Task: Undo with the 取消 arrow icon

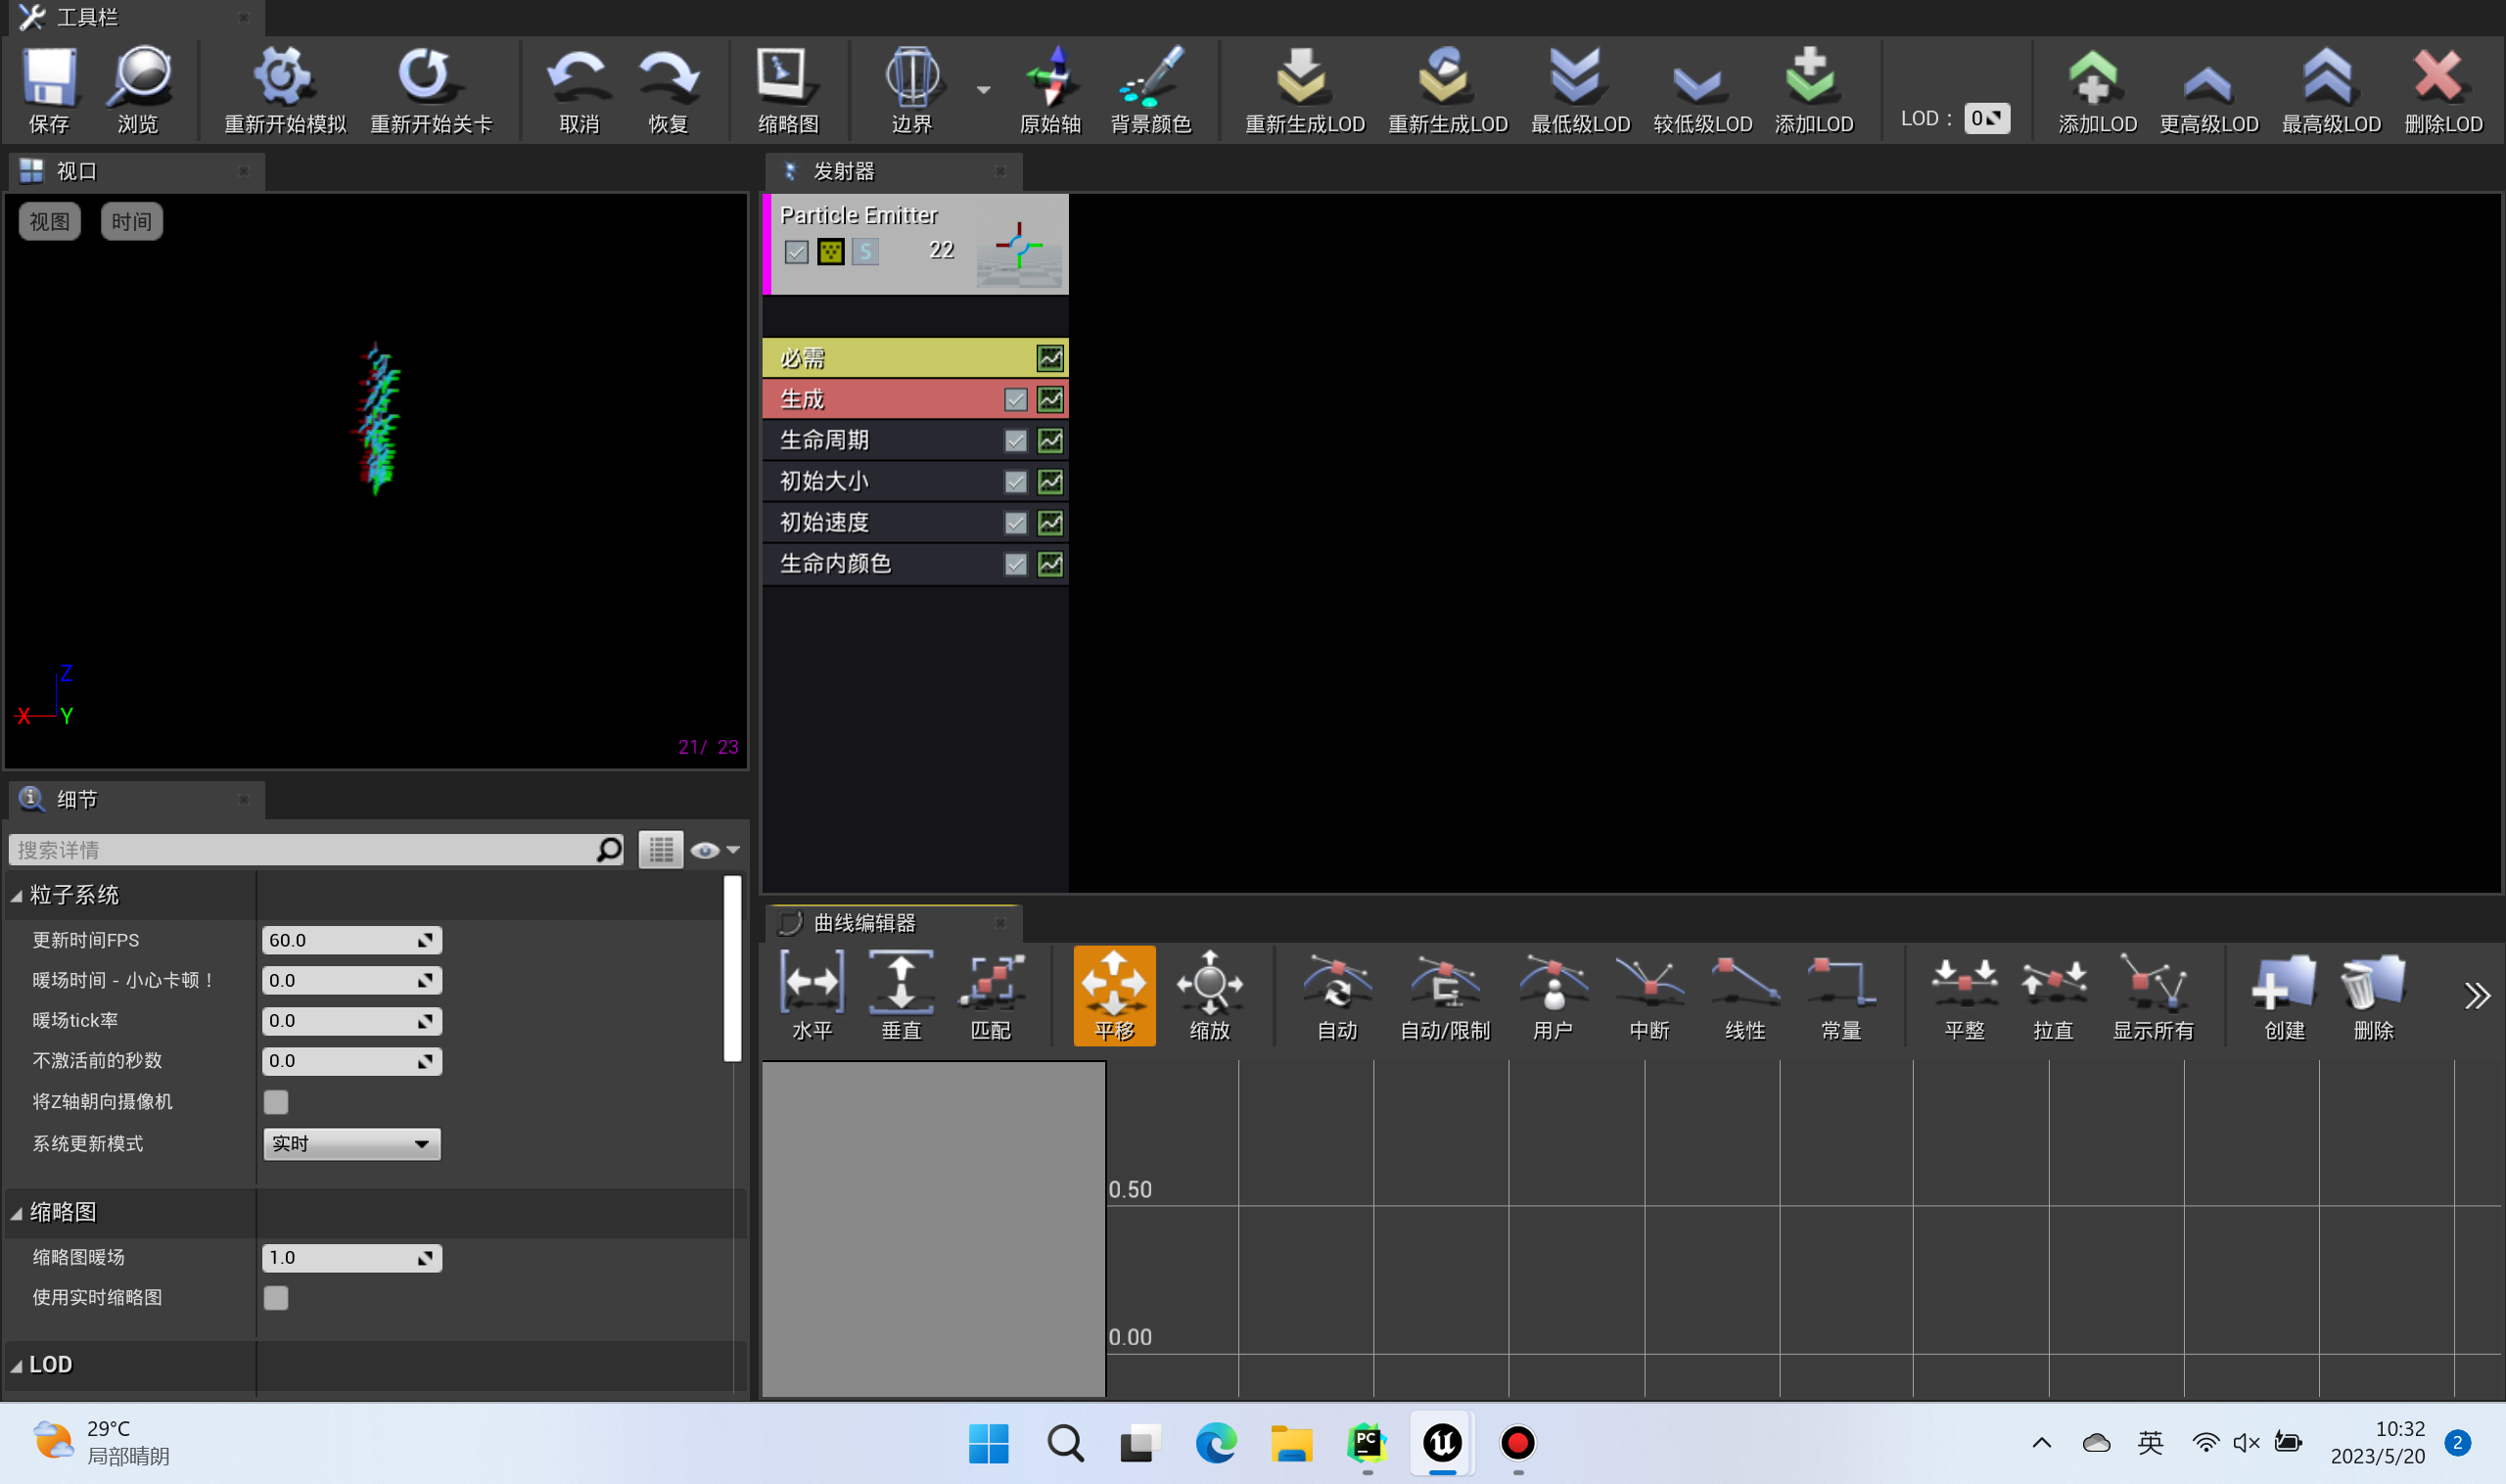Action: point(578,89)
